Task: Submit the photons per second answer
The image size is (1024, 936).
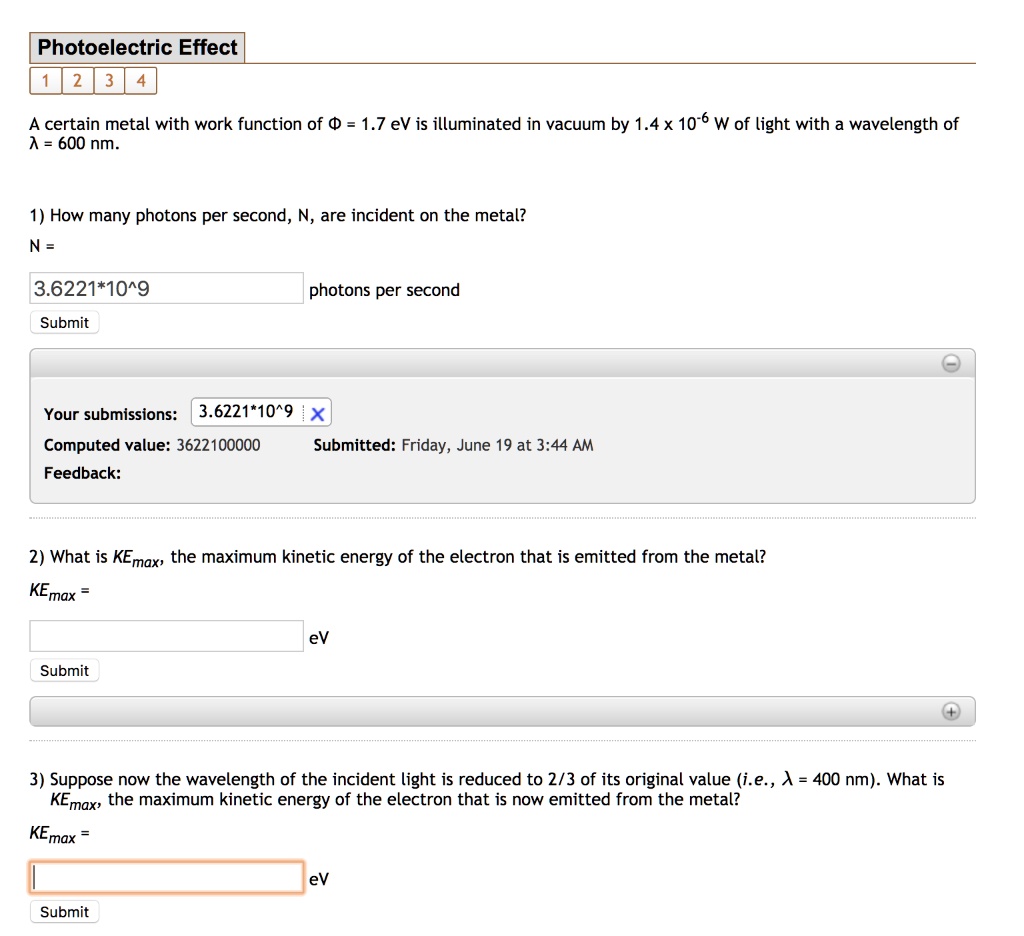Action: [x=64, y=322]
